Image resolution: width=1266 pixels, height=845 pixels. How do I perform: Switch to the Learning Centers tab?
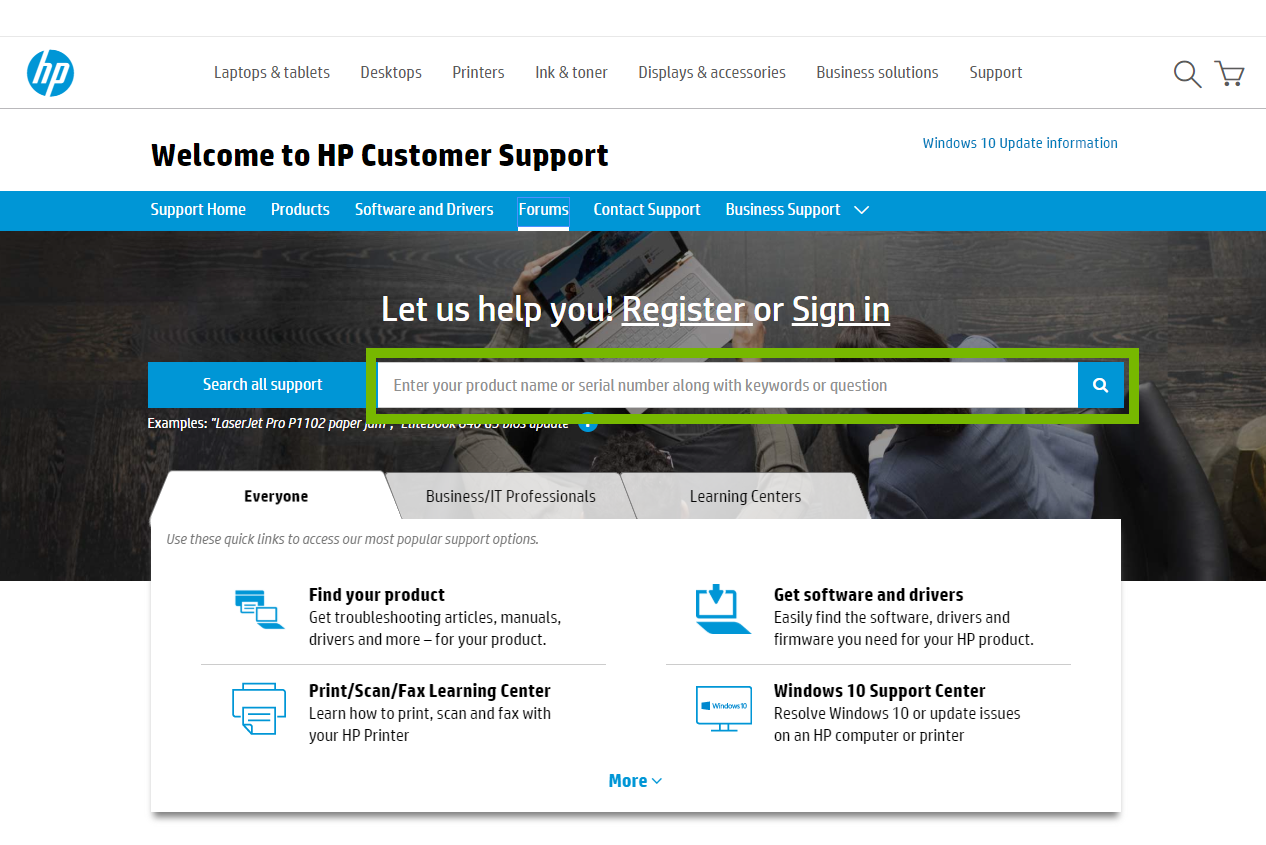click(744, 495)
